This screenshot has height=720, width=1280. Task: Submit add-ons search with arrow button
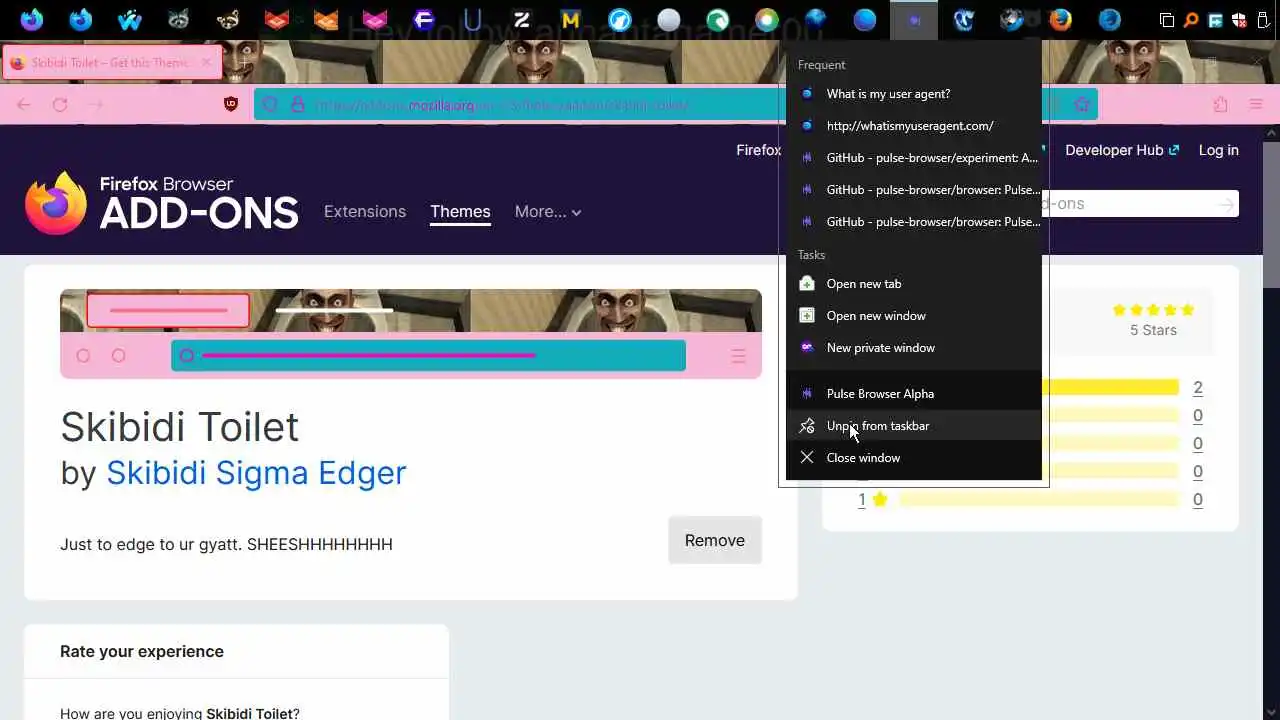tap(1226, 204)
